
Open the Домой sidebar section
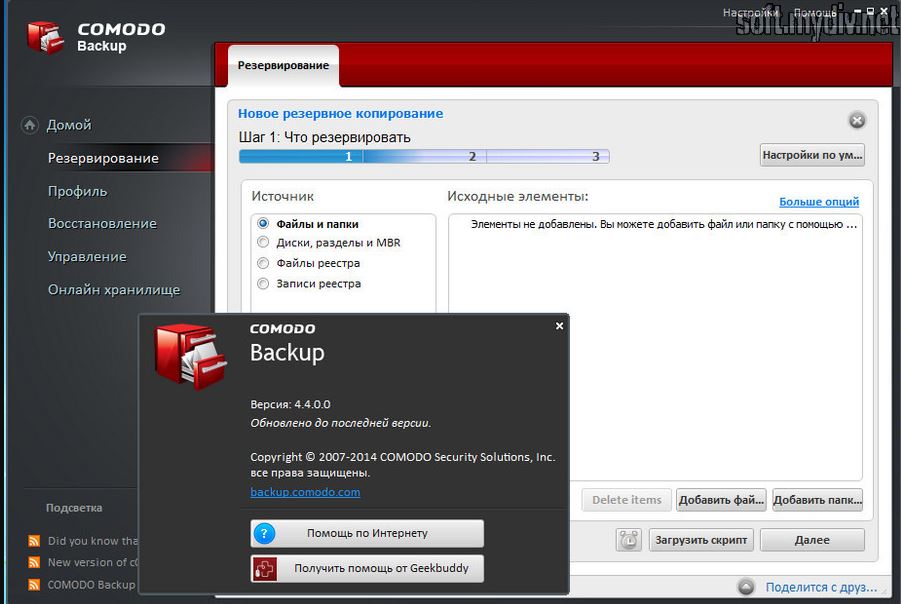69,125
